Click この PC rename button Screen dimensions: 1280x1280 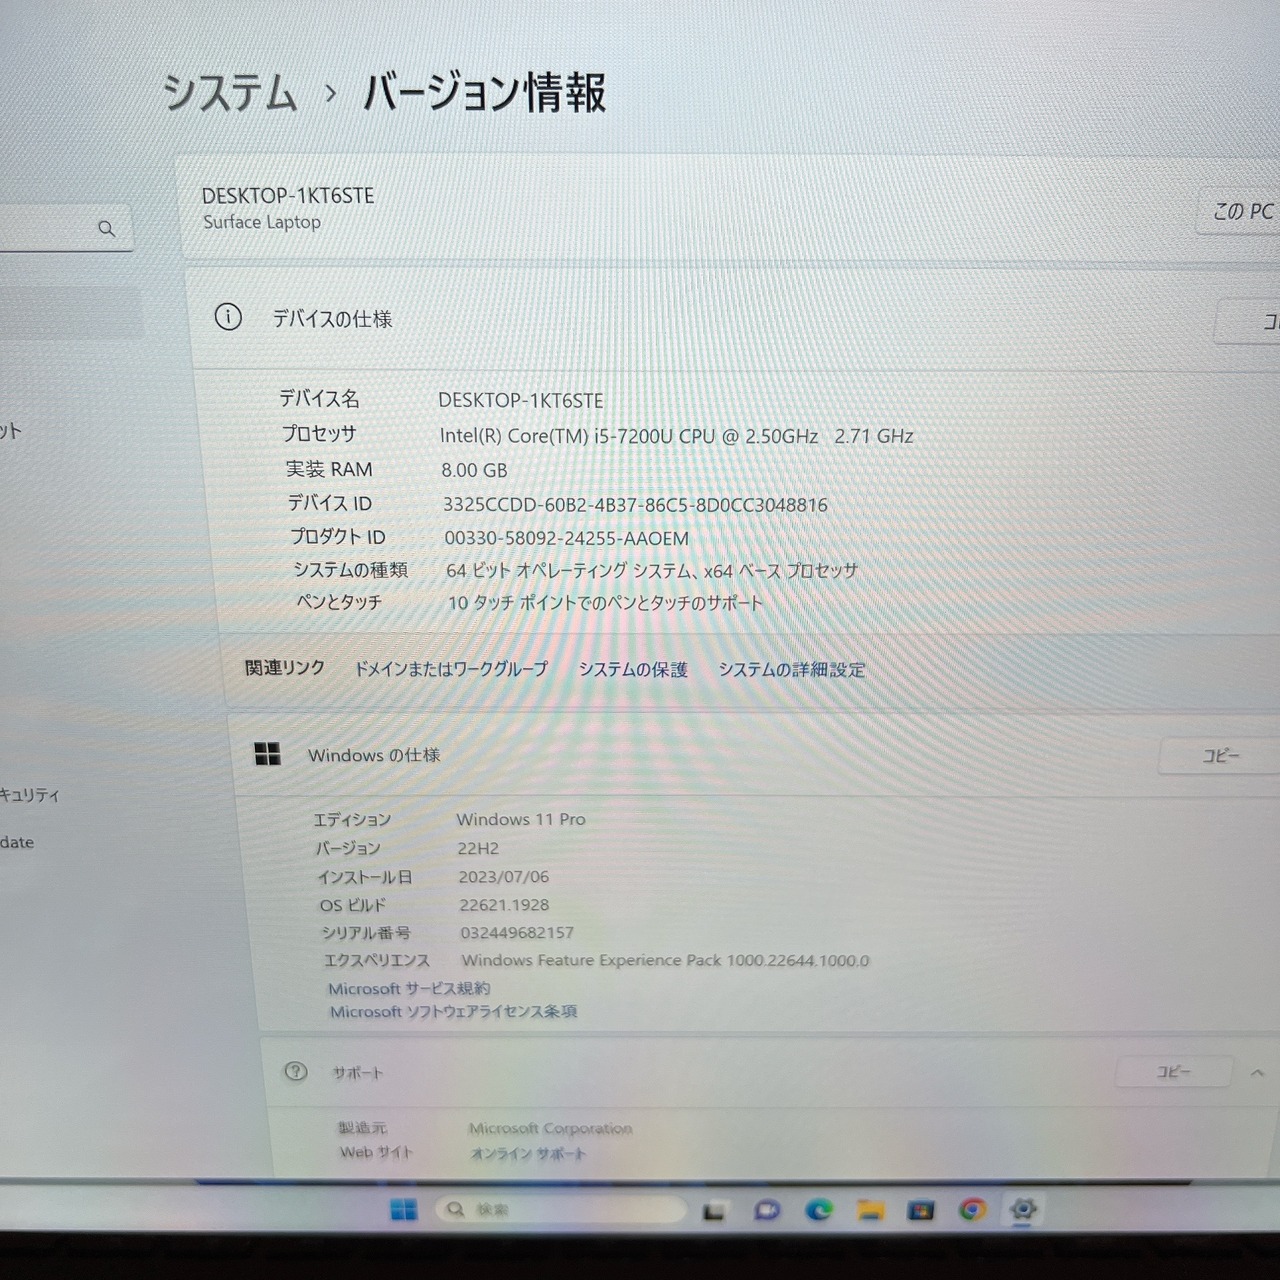(x=1240, y=212)
